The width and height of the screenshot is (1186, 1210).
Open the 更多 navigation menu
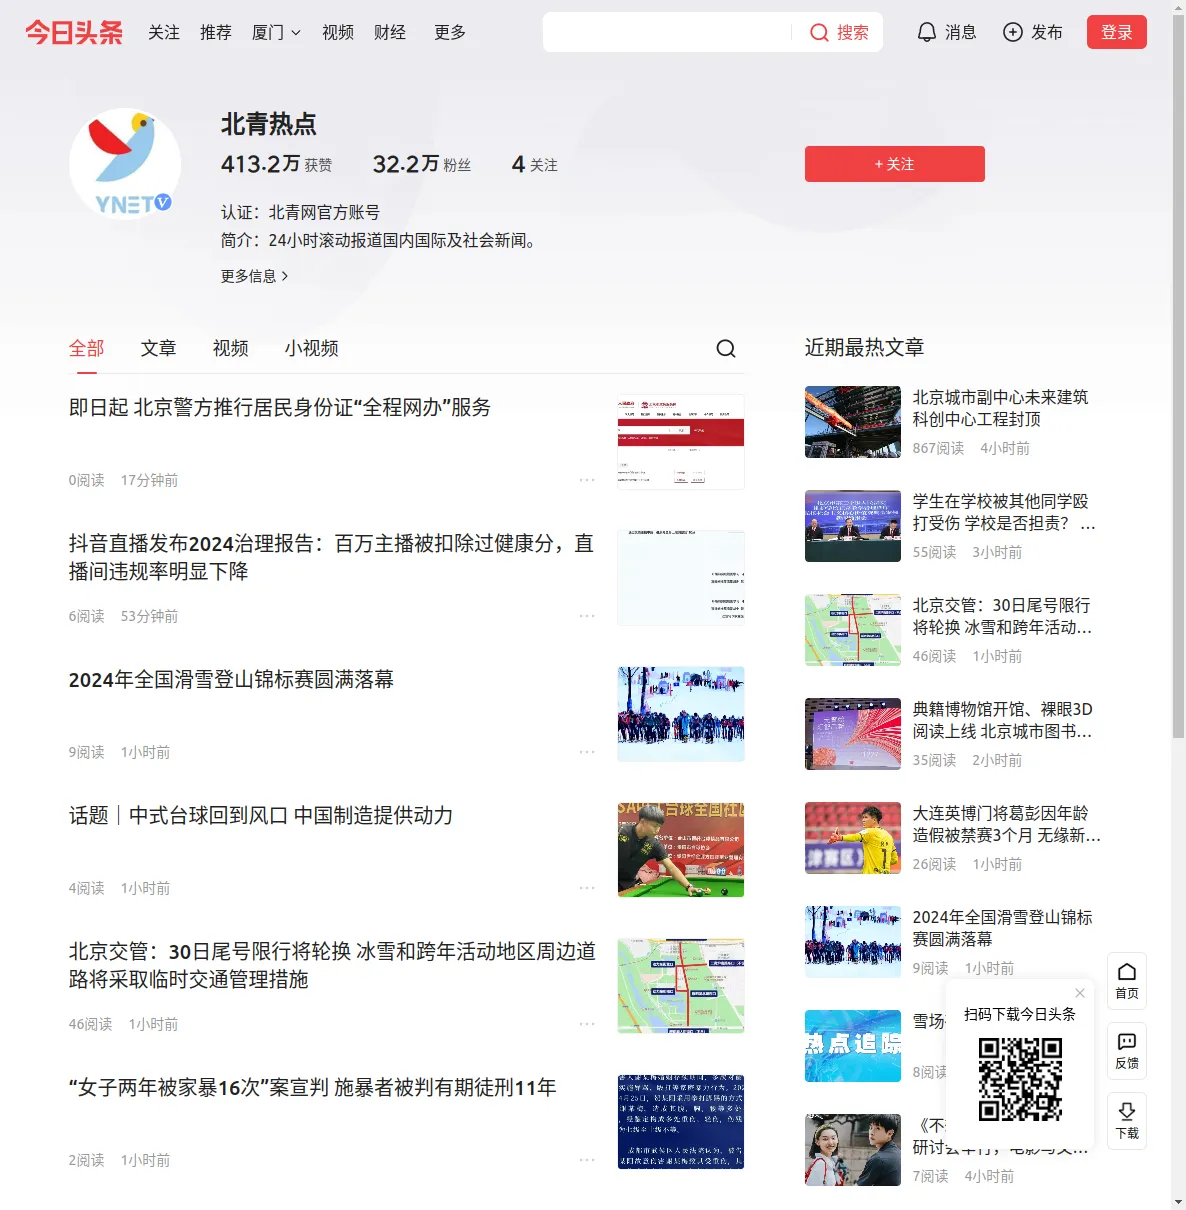point(450,33)
